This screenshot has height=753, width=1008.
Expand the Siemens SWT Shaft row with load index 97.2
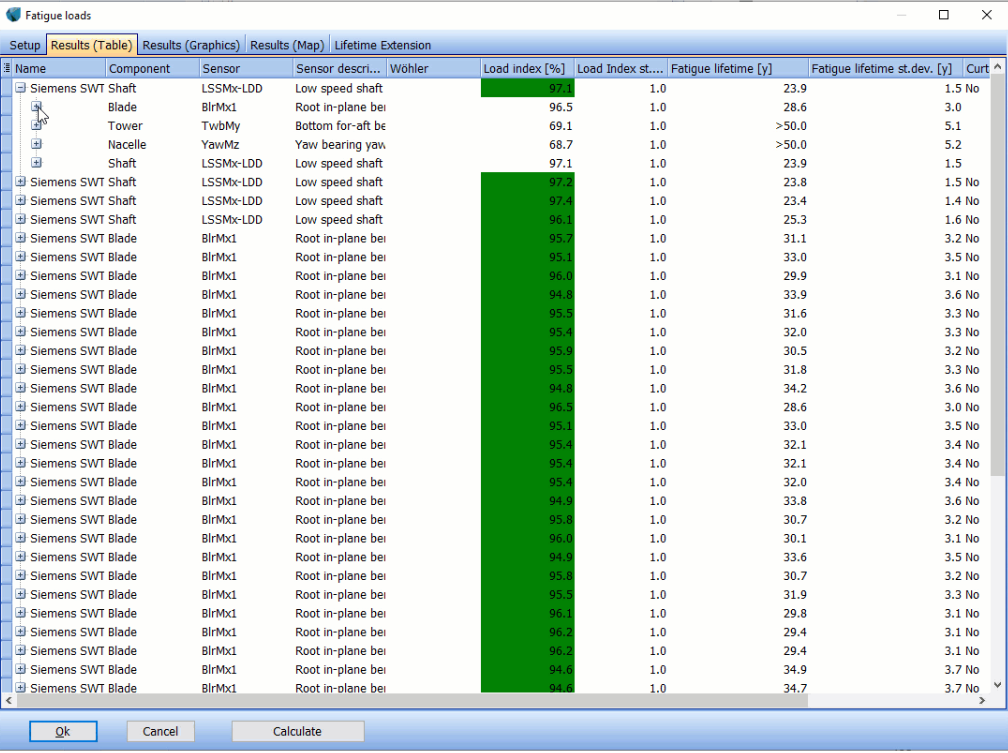(x=21, y=182)
